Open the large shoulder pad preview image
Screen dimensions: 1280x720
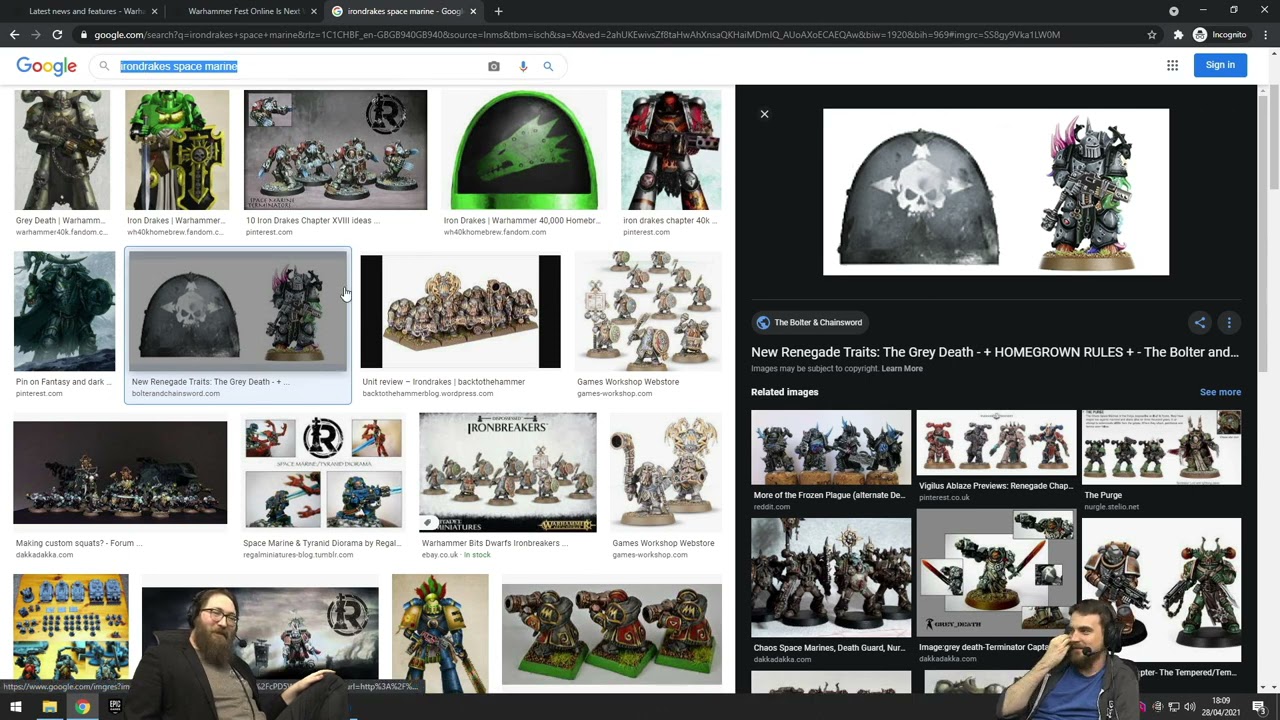[996, 192]
